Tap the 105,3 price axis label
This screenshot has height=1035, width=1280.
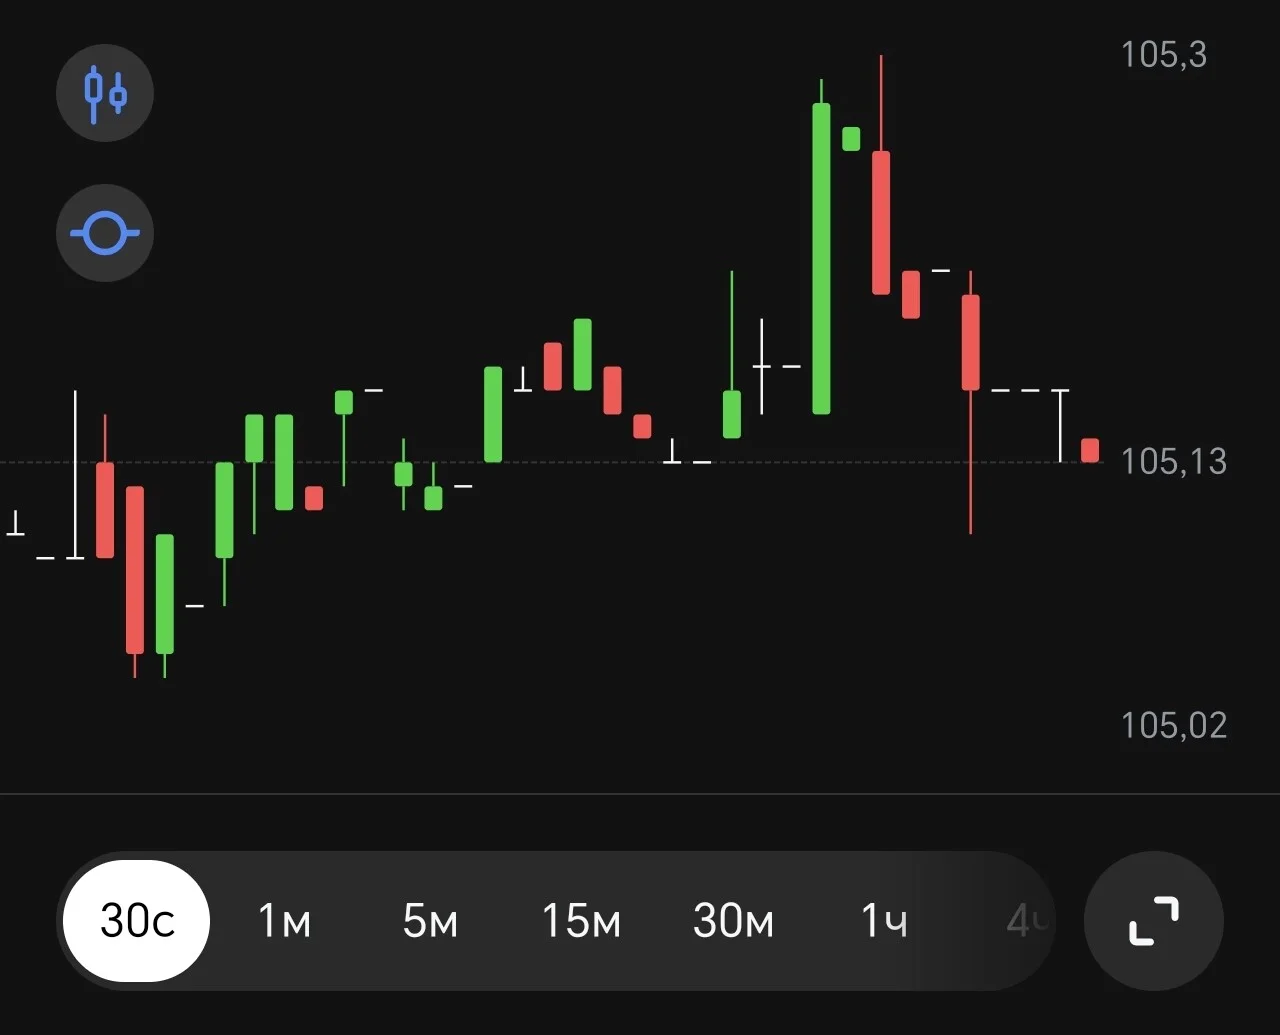pos(1163,54)
